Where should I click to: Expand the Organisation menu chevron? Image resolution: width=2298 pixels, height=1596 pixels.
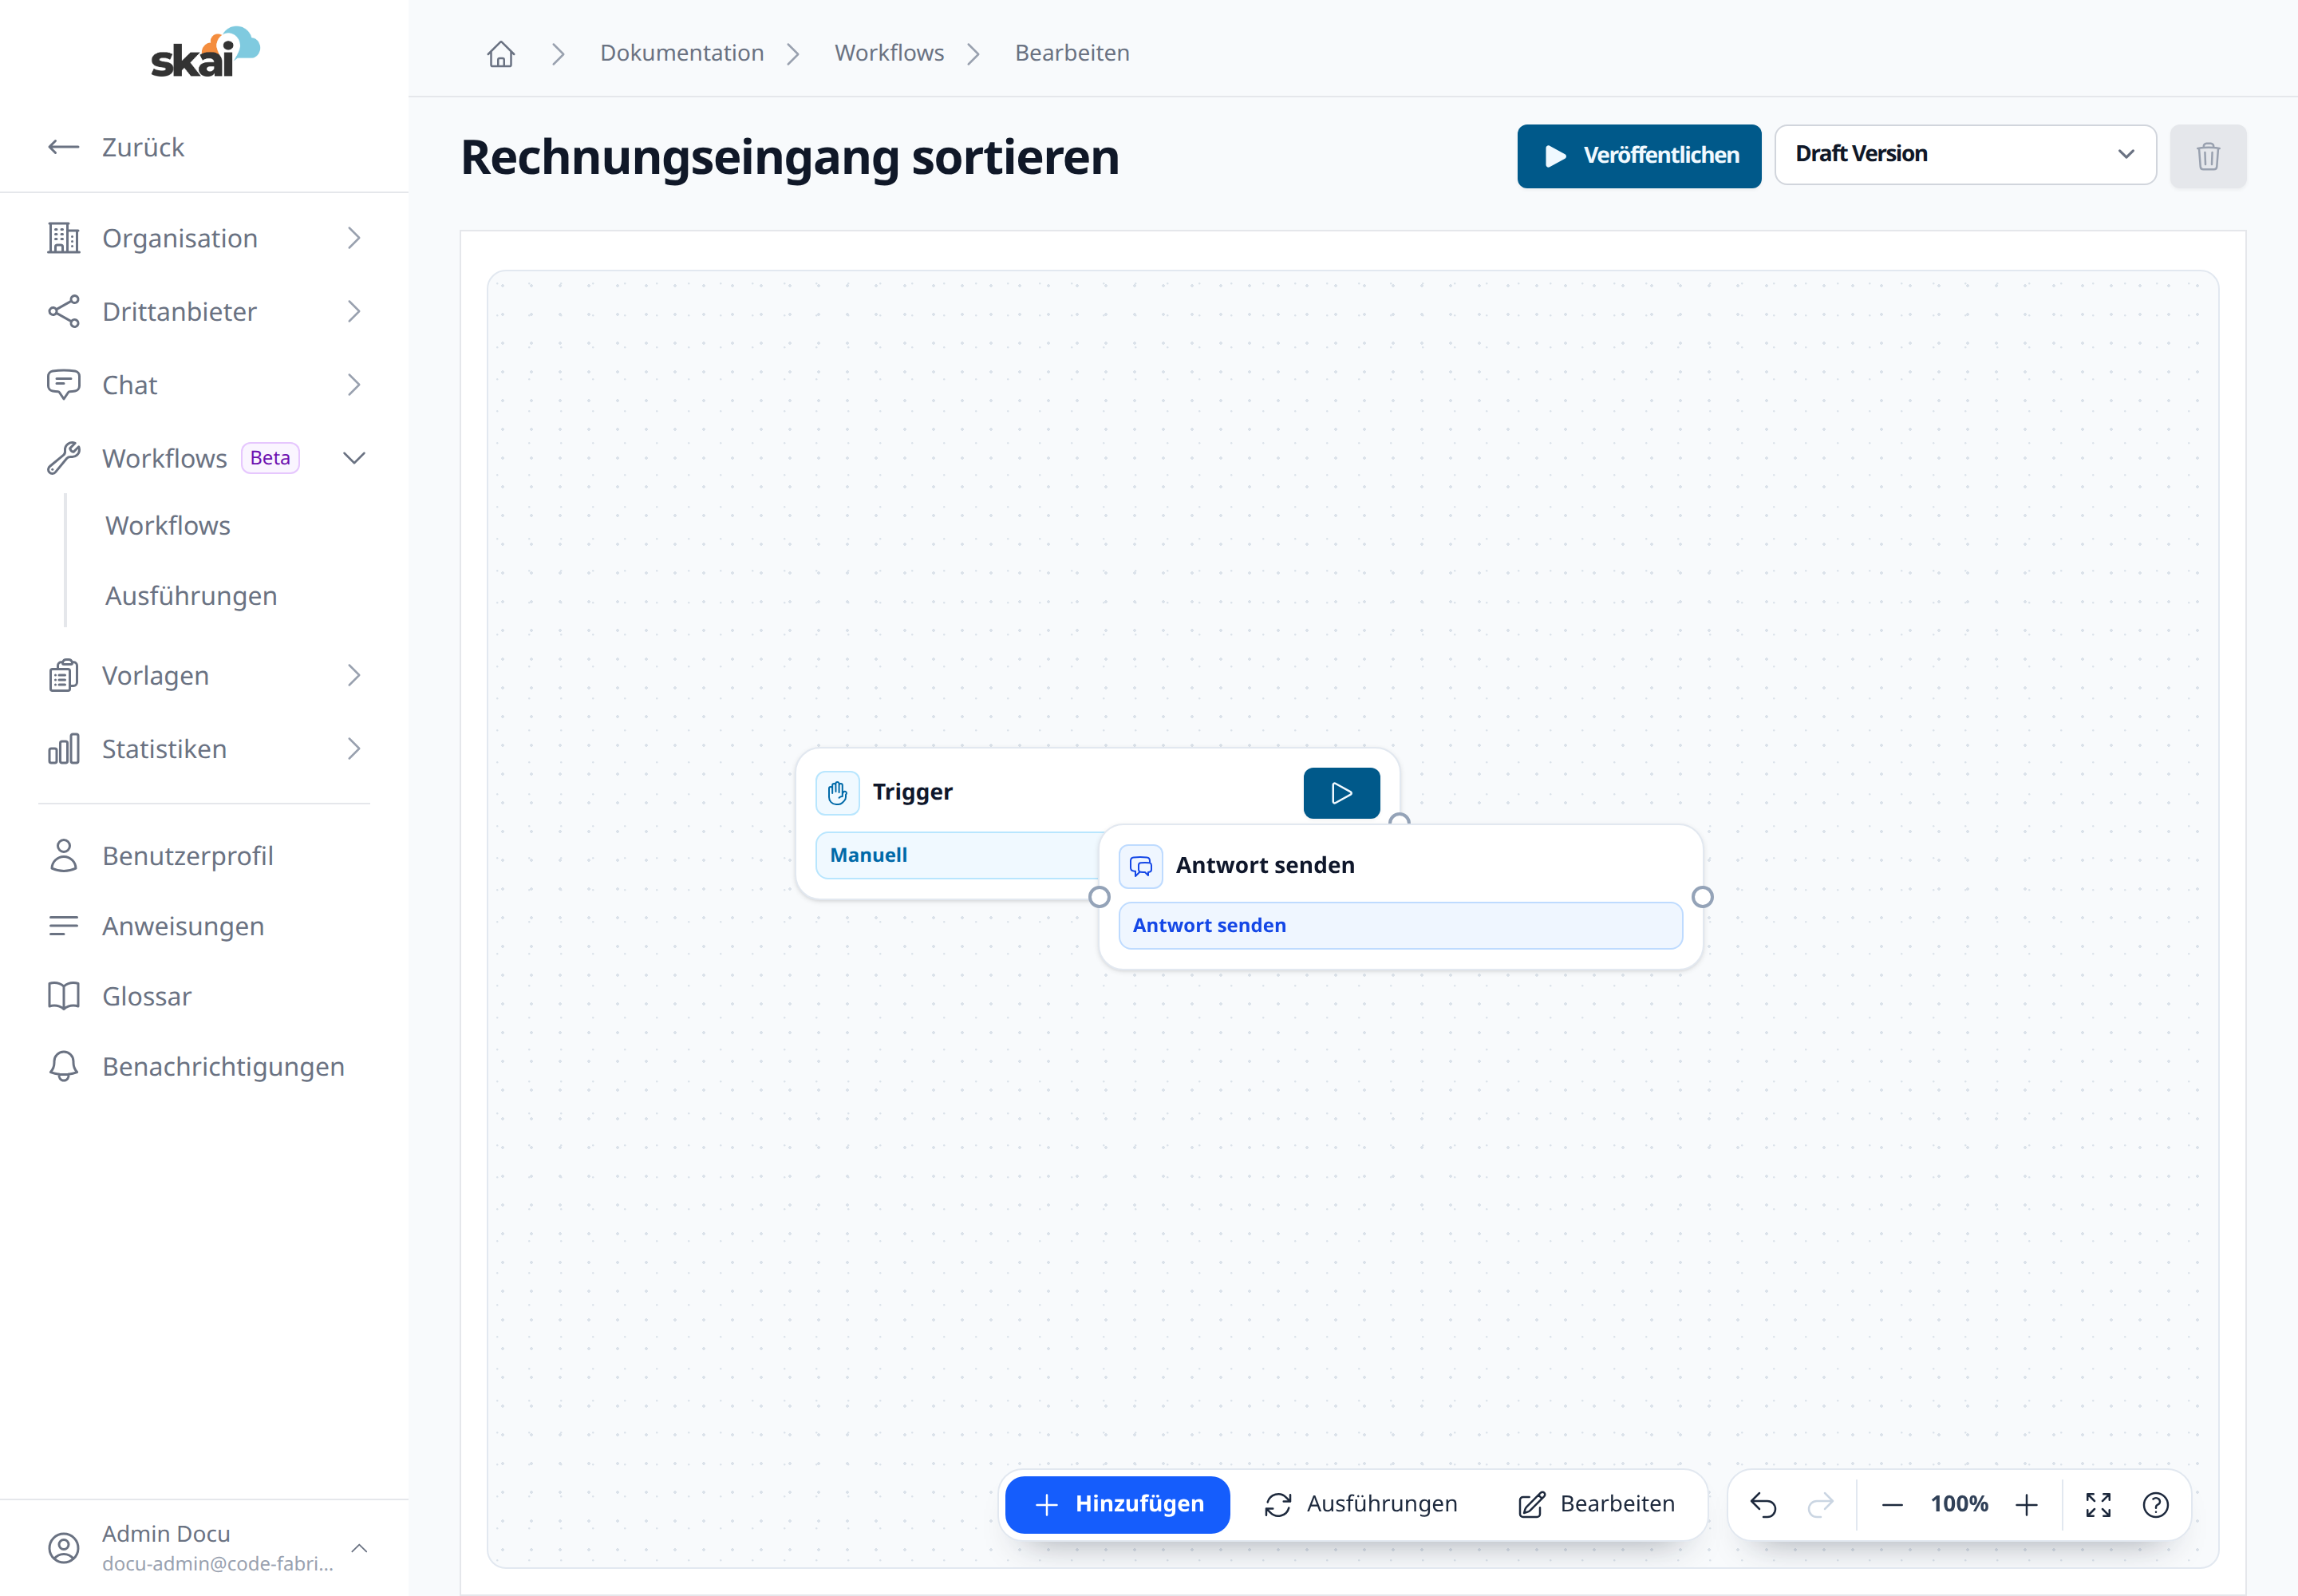click(354, 238)
